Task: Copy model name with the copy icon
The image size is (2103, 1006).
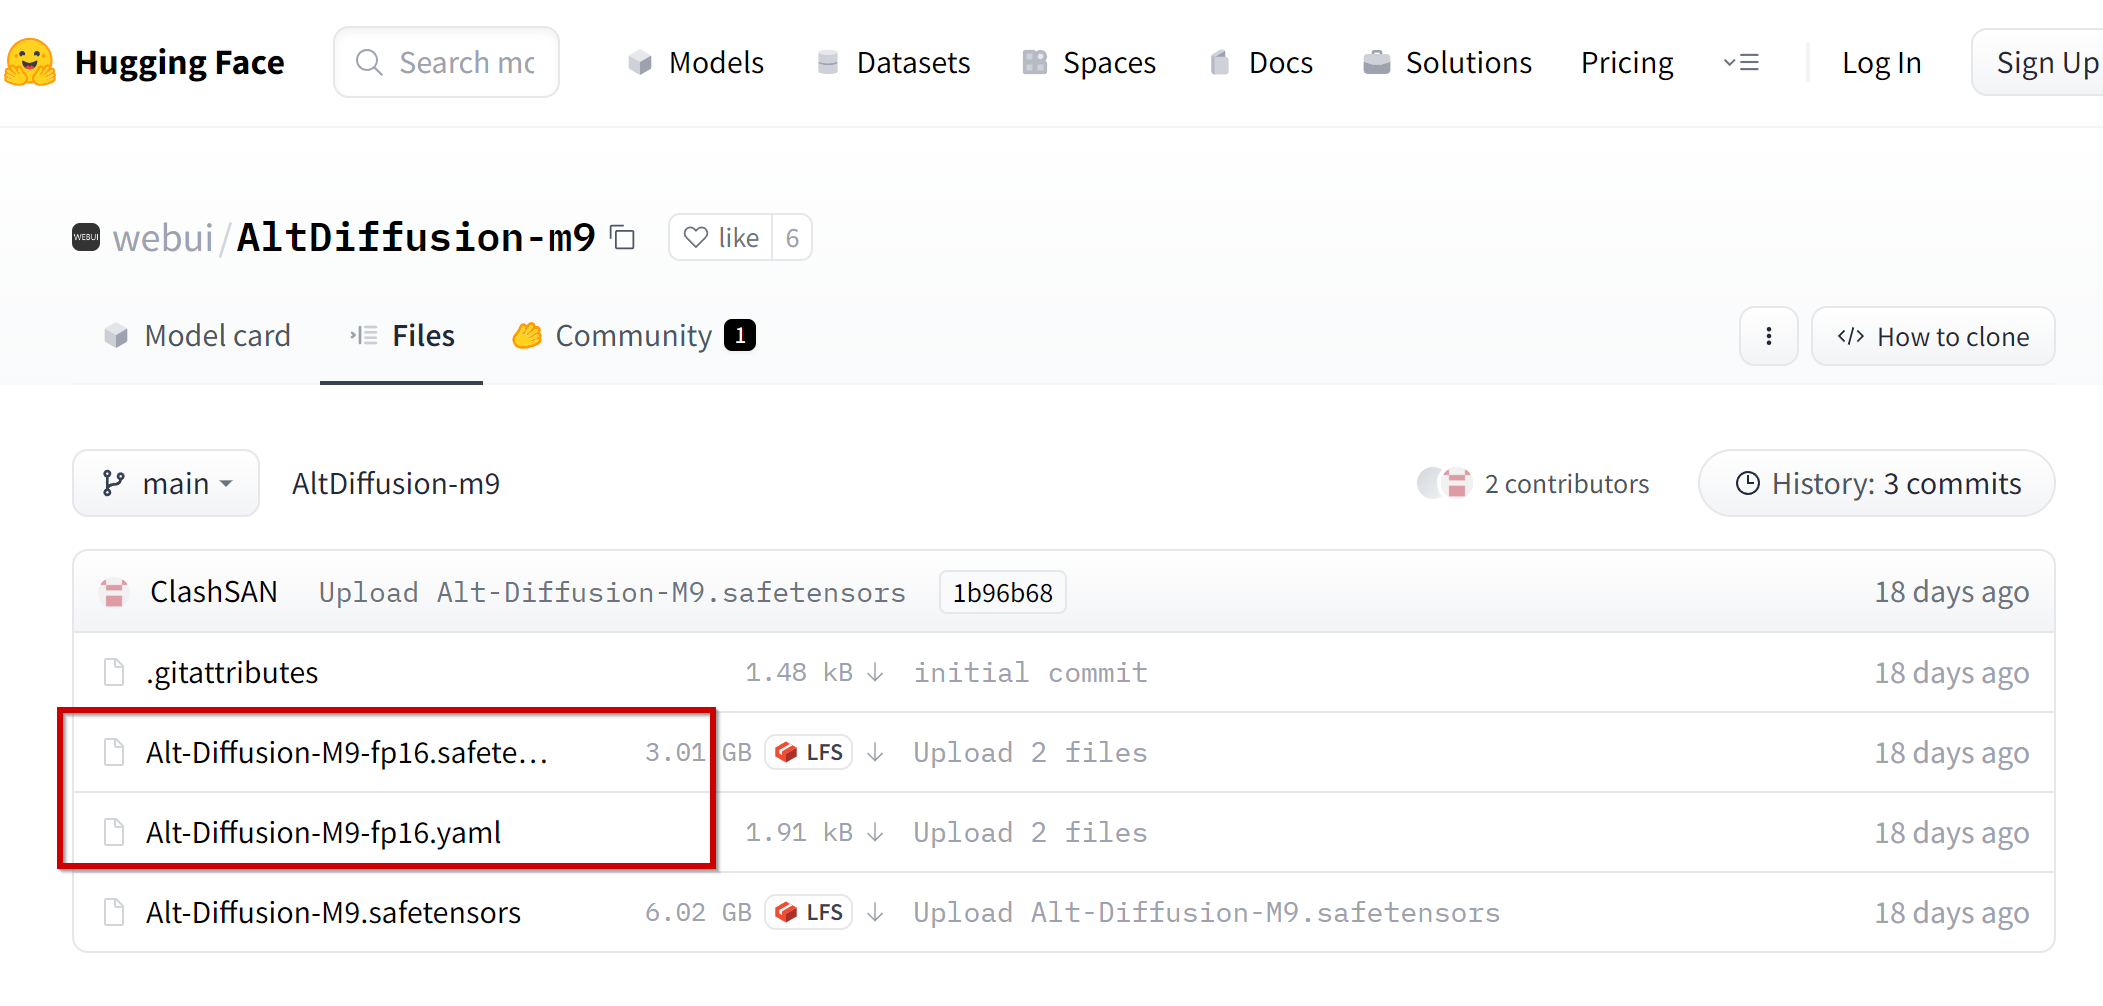Action: click(x=623, y=237)
